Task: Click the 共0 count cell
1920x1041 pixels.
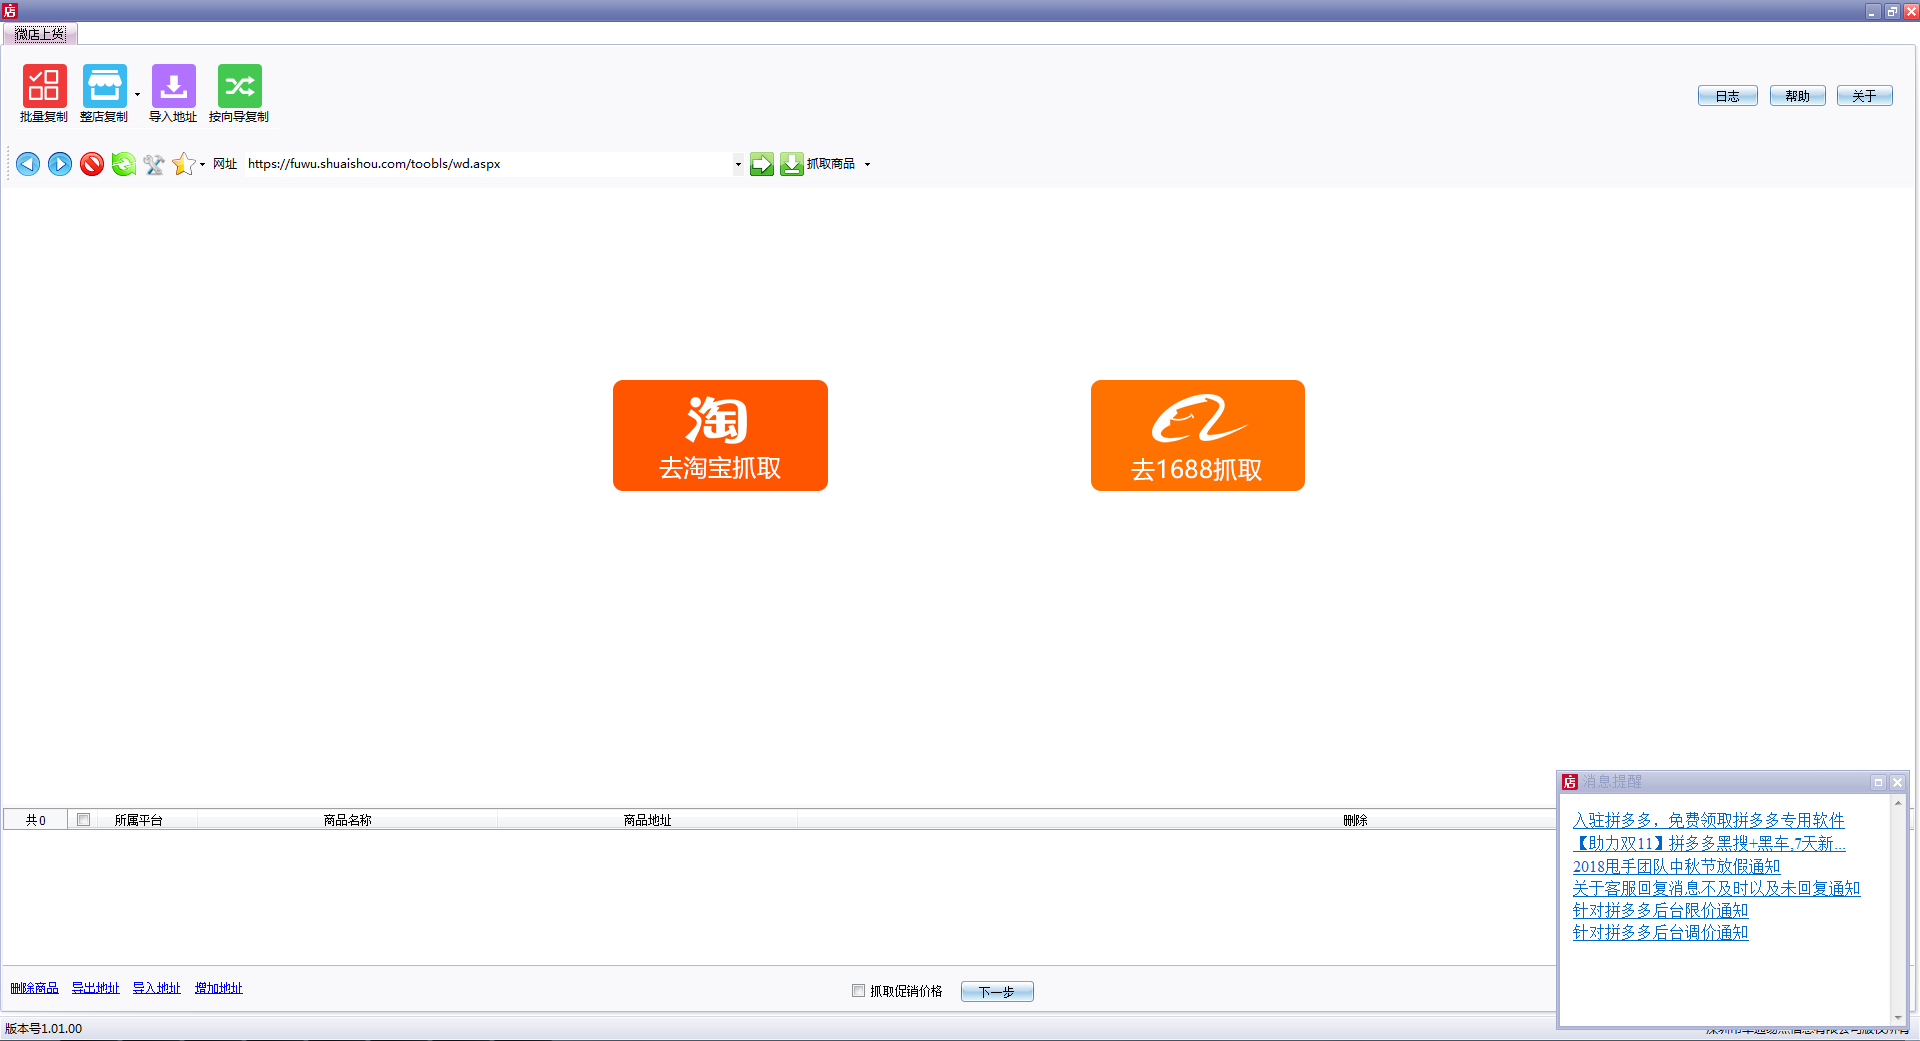Action: pyautogui.click(x=36, y=820)
